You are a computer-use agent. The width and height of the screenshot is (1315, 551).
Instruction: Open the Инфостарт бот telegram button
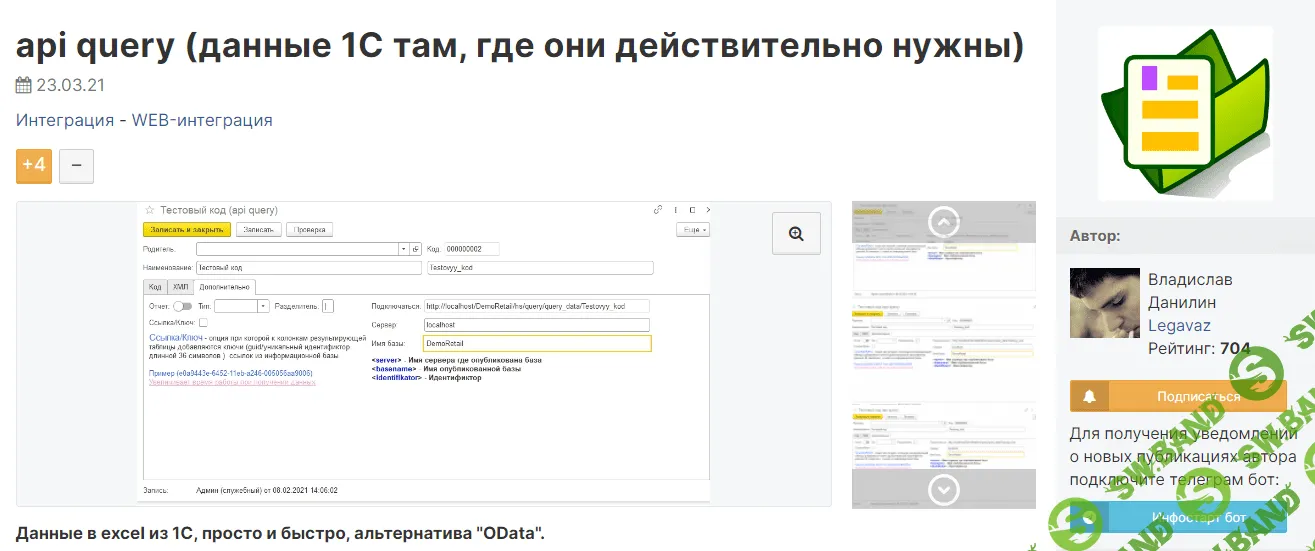pyautogui.click(x=1178, y=517)
